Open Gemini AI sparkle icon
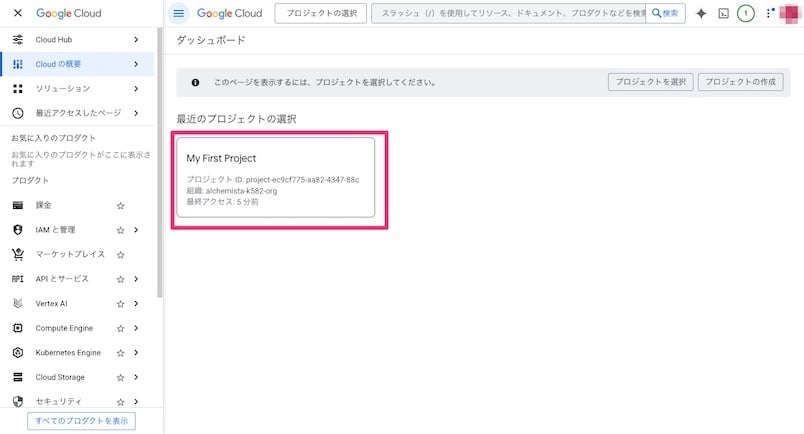 [x=701, y=14]
